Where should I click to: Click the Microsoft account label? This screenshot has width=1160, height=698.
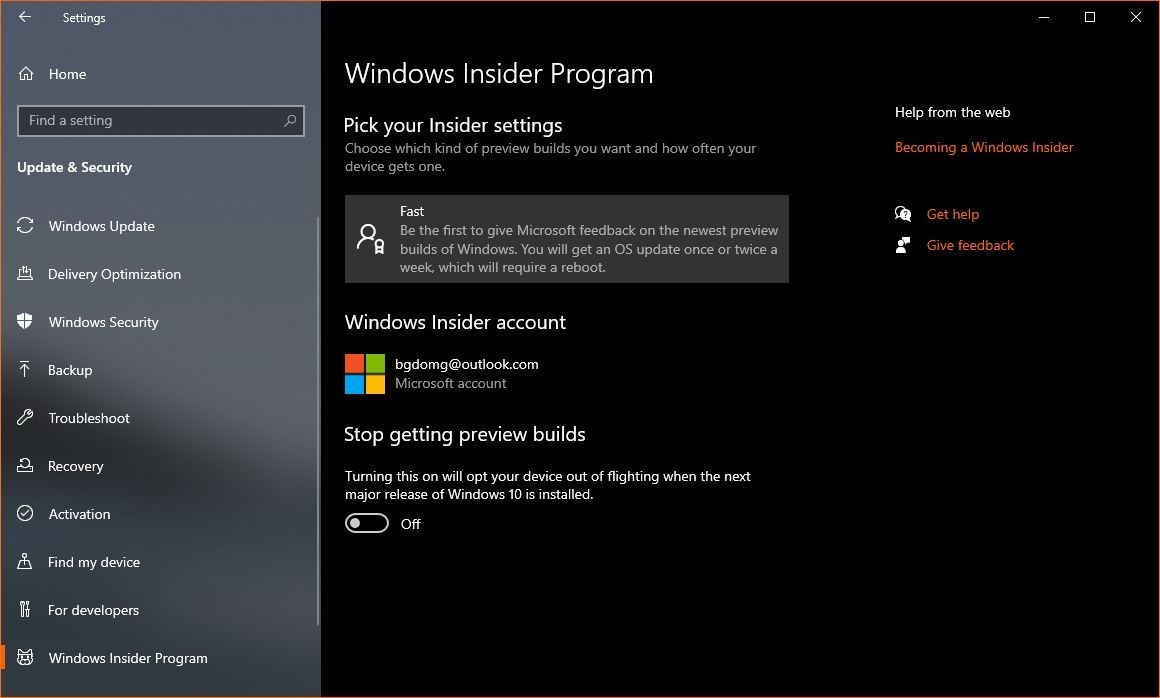click(451, 383)
